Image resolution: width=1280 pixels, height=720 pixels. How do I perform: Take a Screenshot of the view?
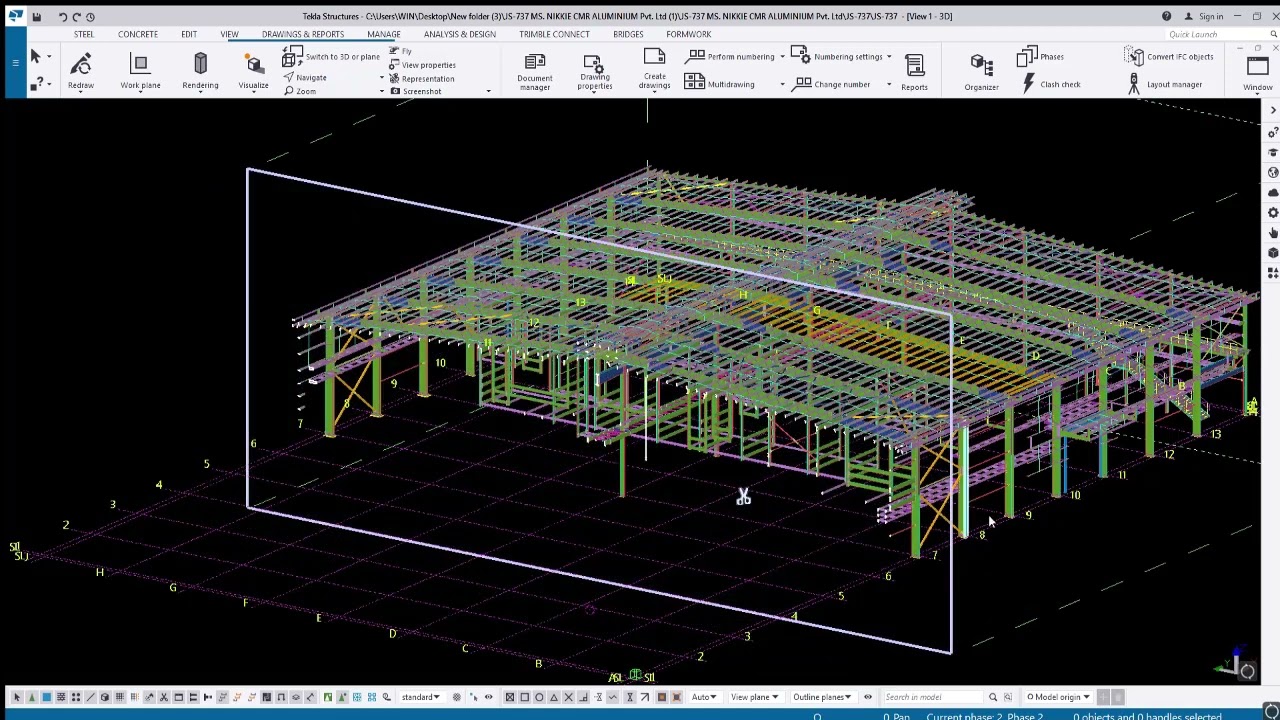click(x=415, y=91)
